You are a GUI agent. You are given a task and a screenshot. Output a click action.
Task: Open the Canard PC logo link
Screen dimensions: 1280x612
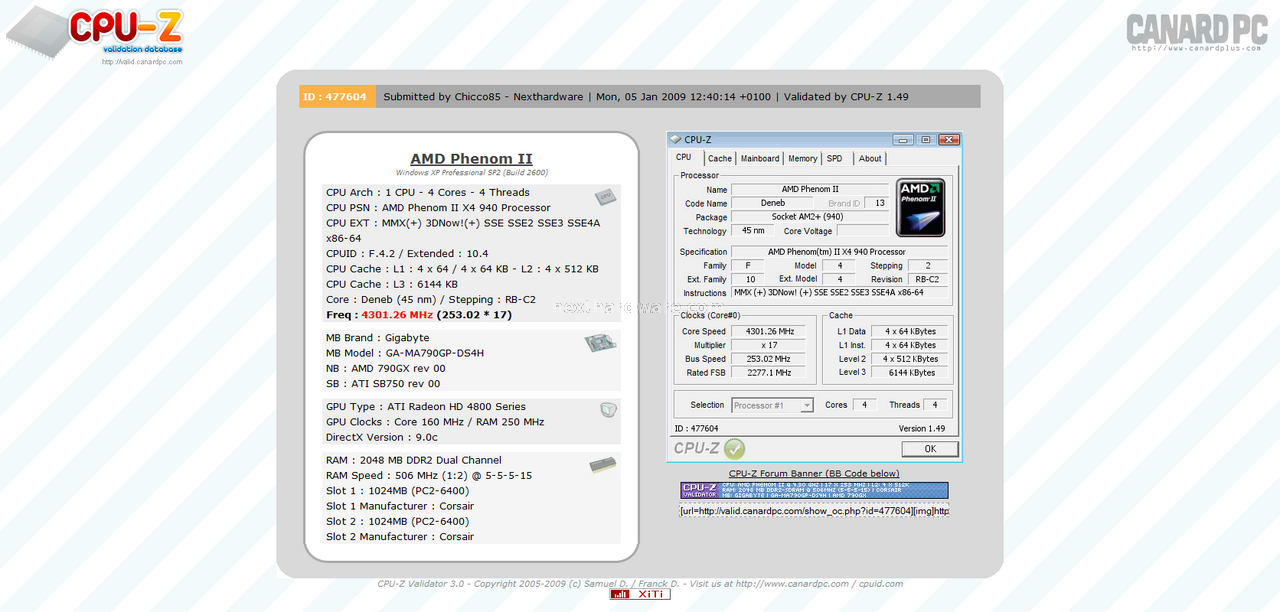point(1197,32)
